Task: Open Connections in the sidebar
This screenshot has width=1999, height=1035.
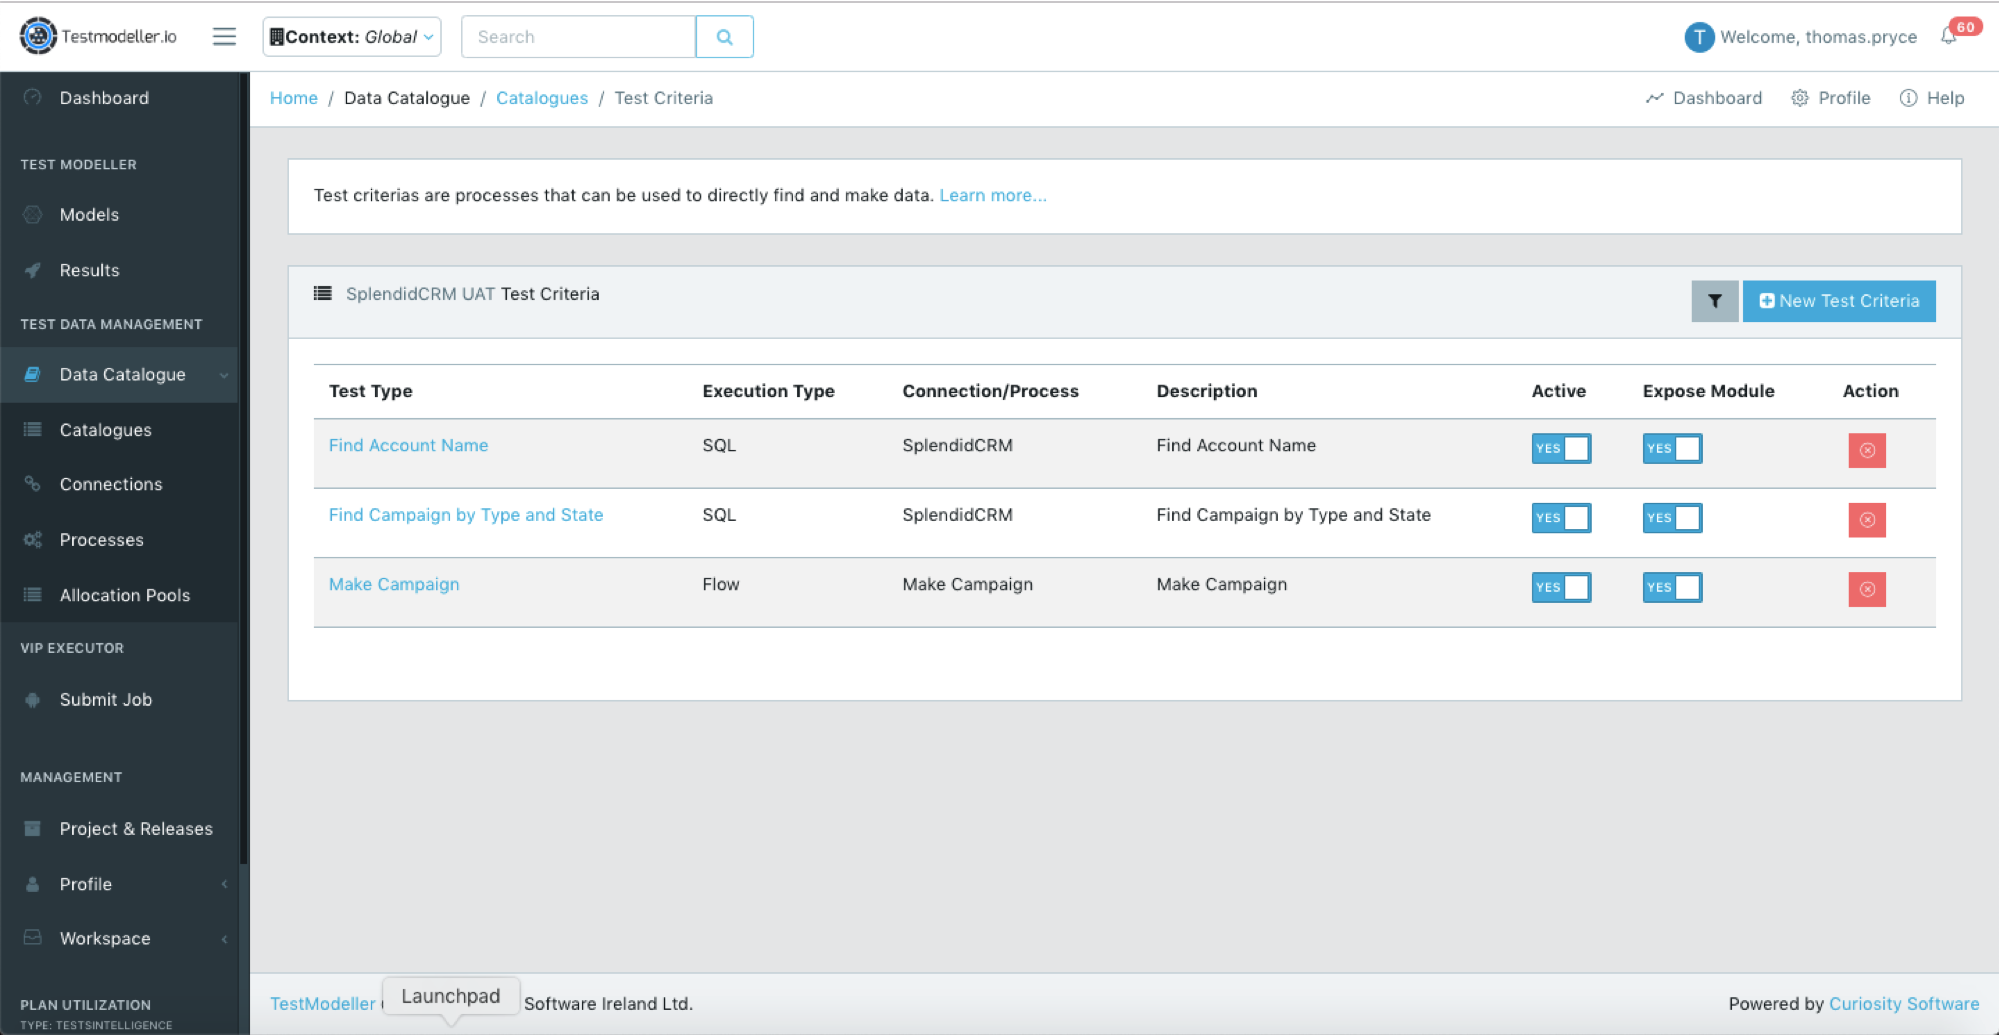Action: [111, 484]
